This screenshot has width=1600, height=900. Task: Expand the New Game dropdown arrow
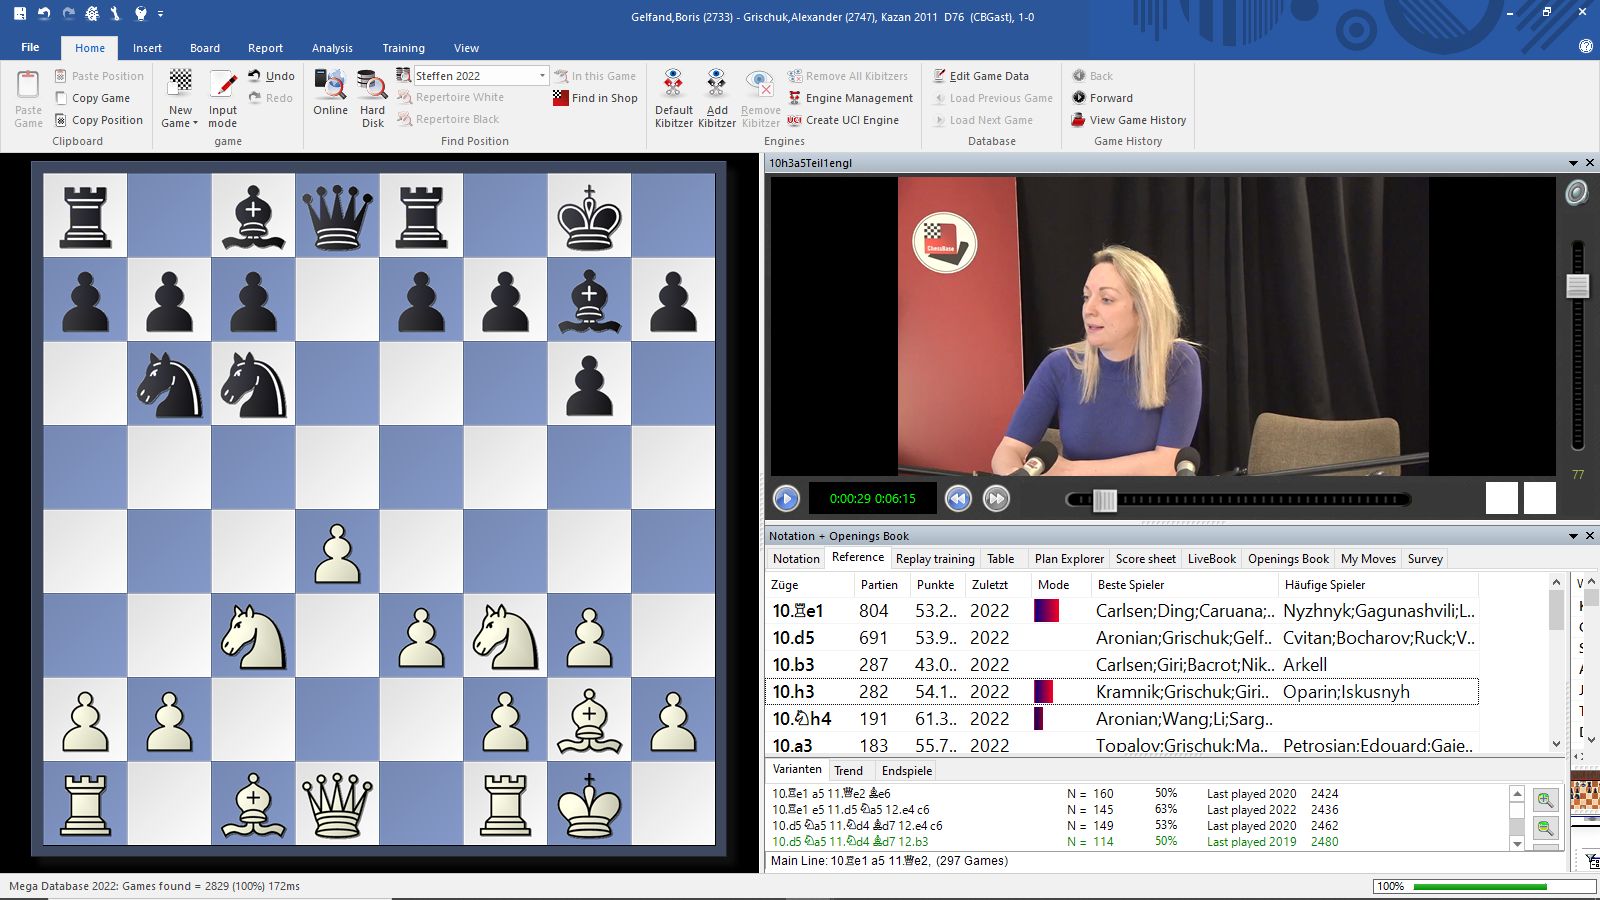click(x=195, y=124)
